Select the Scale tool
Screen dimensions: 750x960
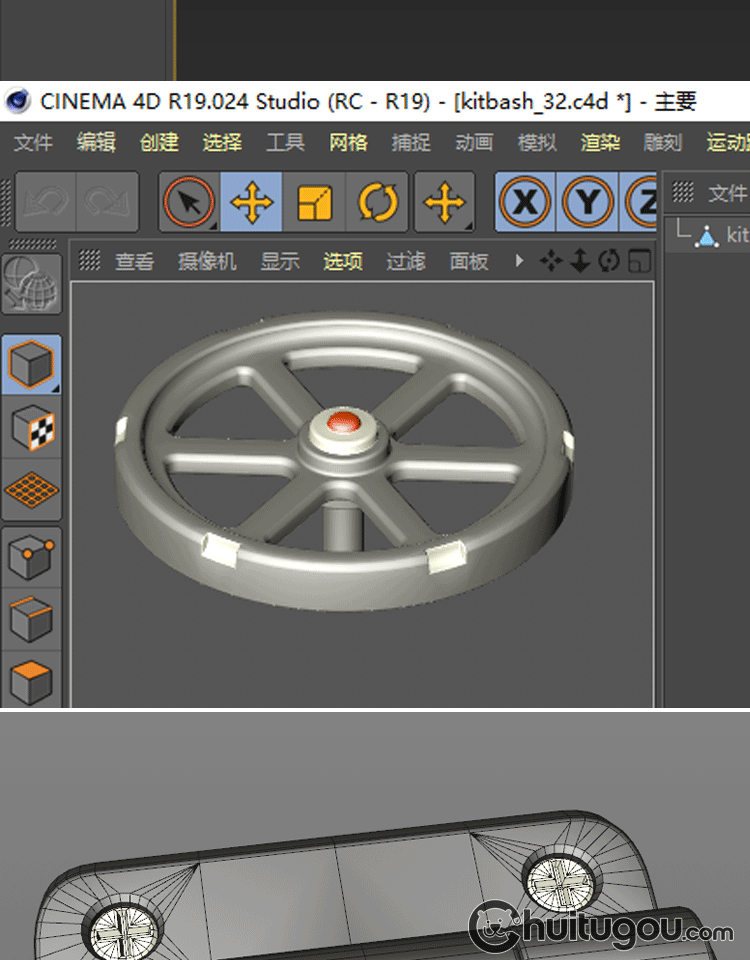[x=314, y=202]
